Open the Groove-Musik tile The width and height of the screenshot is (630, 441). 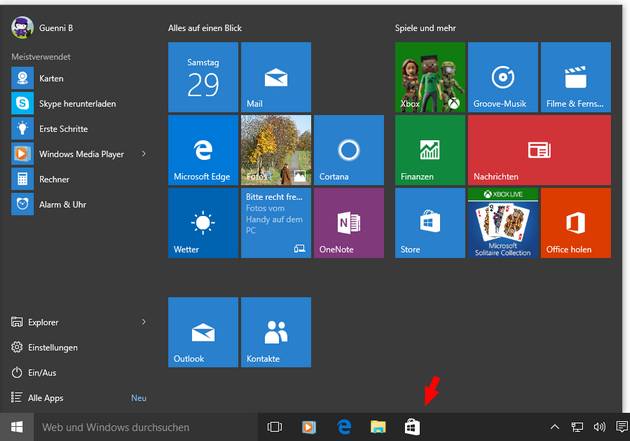[503, 77]
